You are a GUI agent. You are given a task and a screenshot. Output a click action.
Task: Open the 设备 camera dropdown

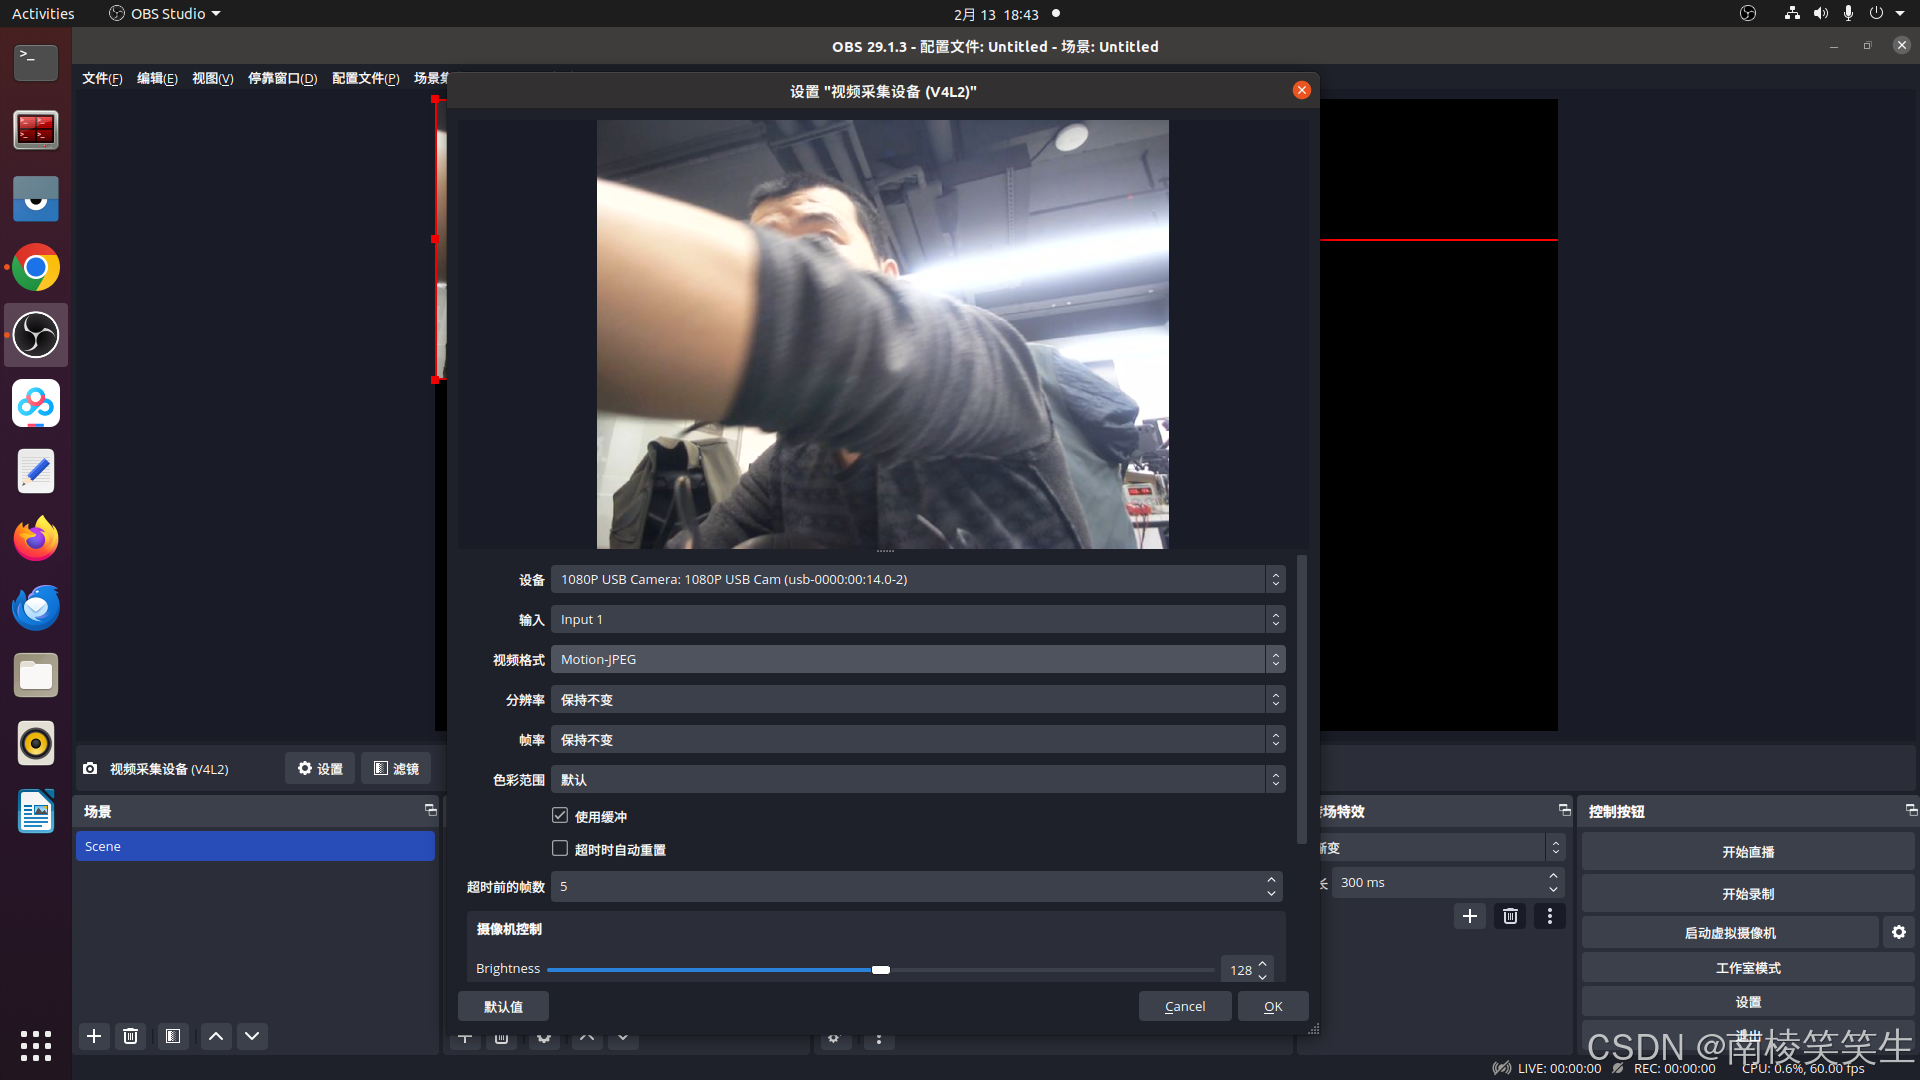(x=917, y=579)
